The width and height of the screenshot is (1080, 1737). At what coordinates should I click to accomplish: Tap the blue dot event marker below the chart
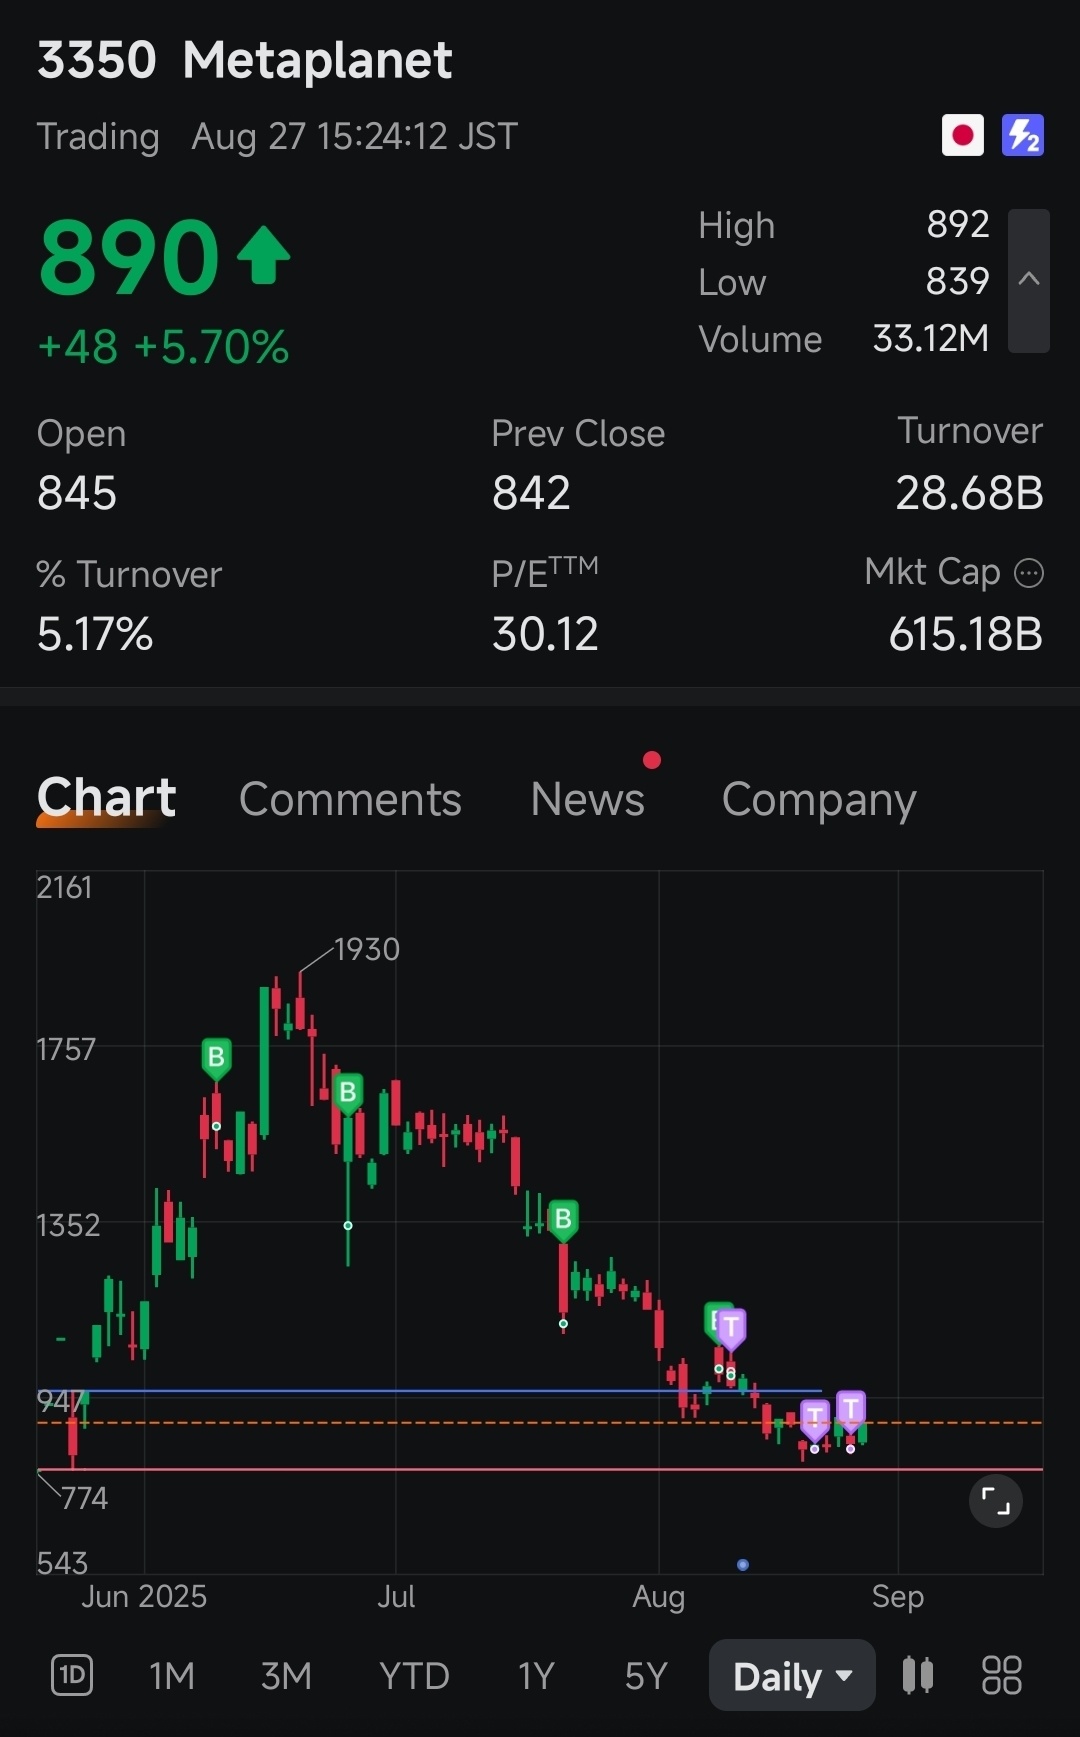point(743,1565)
